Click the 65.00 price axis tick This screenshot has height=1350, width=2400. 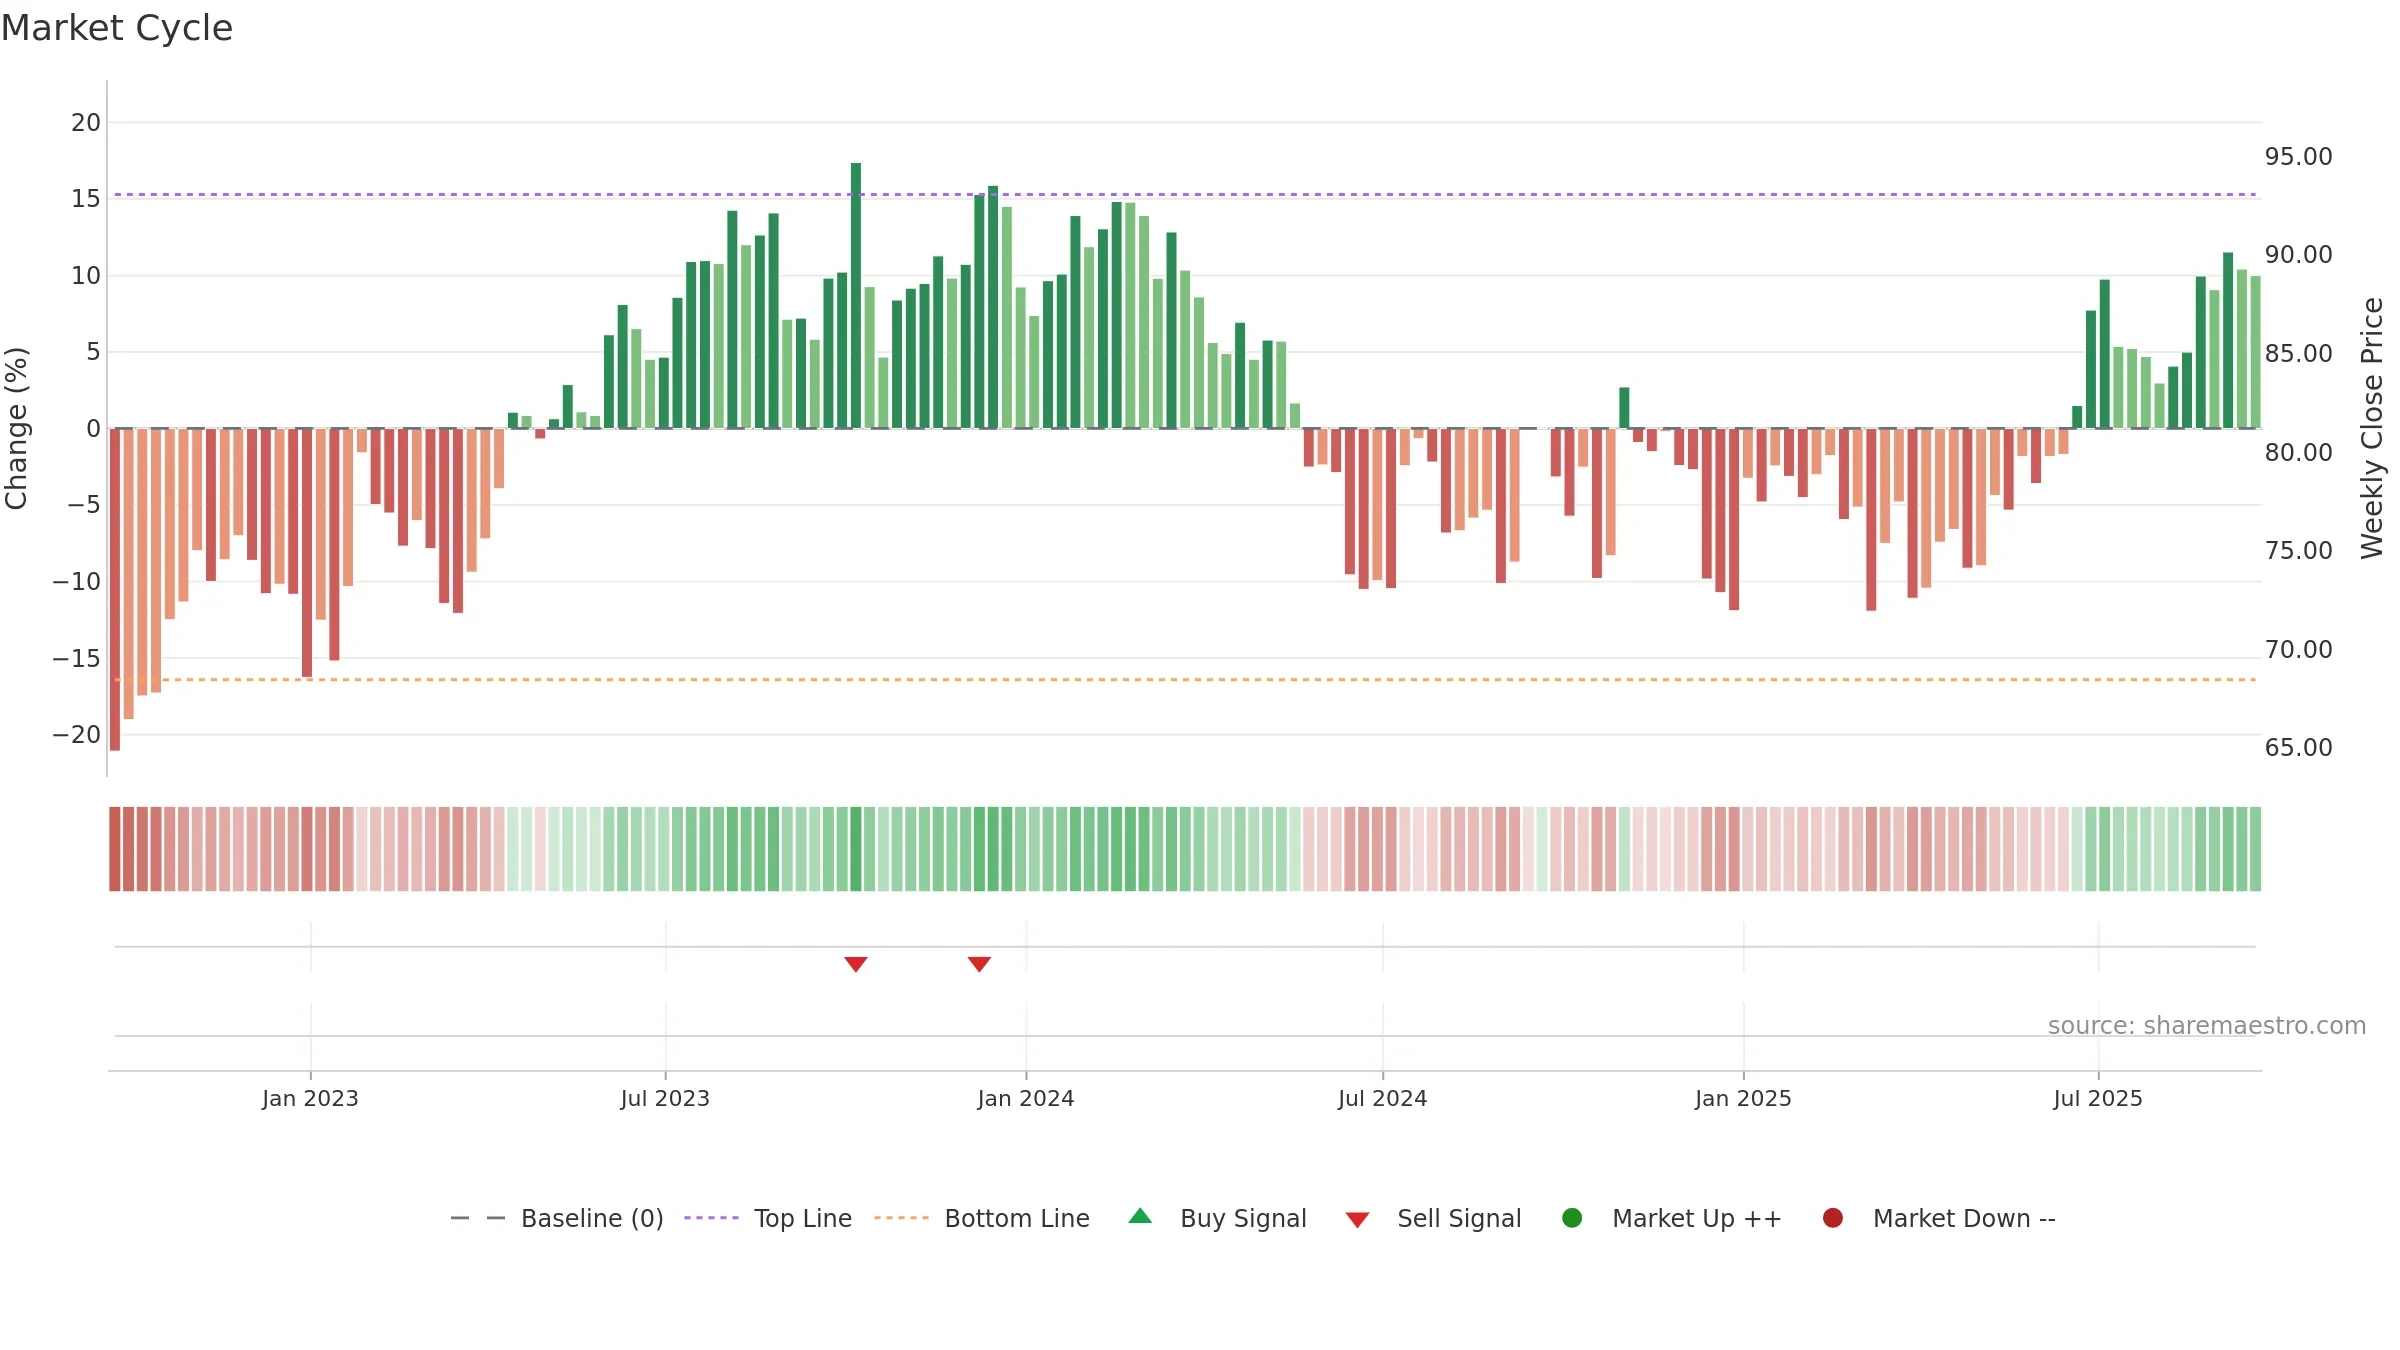point(2298,747)
